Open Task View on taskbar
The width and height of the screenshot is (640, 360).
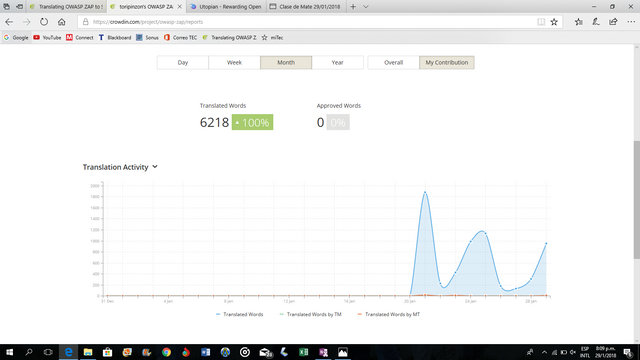pyautogui.click(x=48, y=352)
